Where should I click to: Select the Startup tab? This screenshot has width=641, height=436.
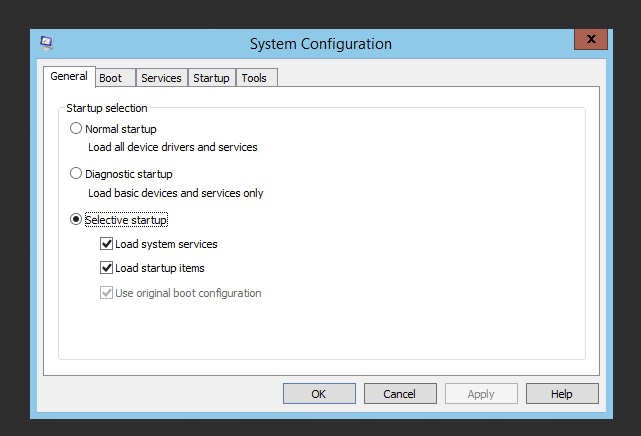(211, 78)
